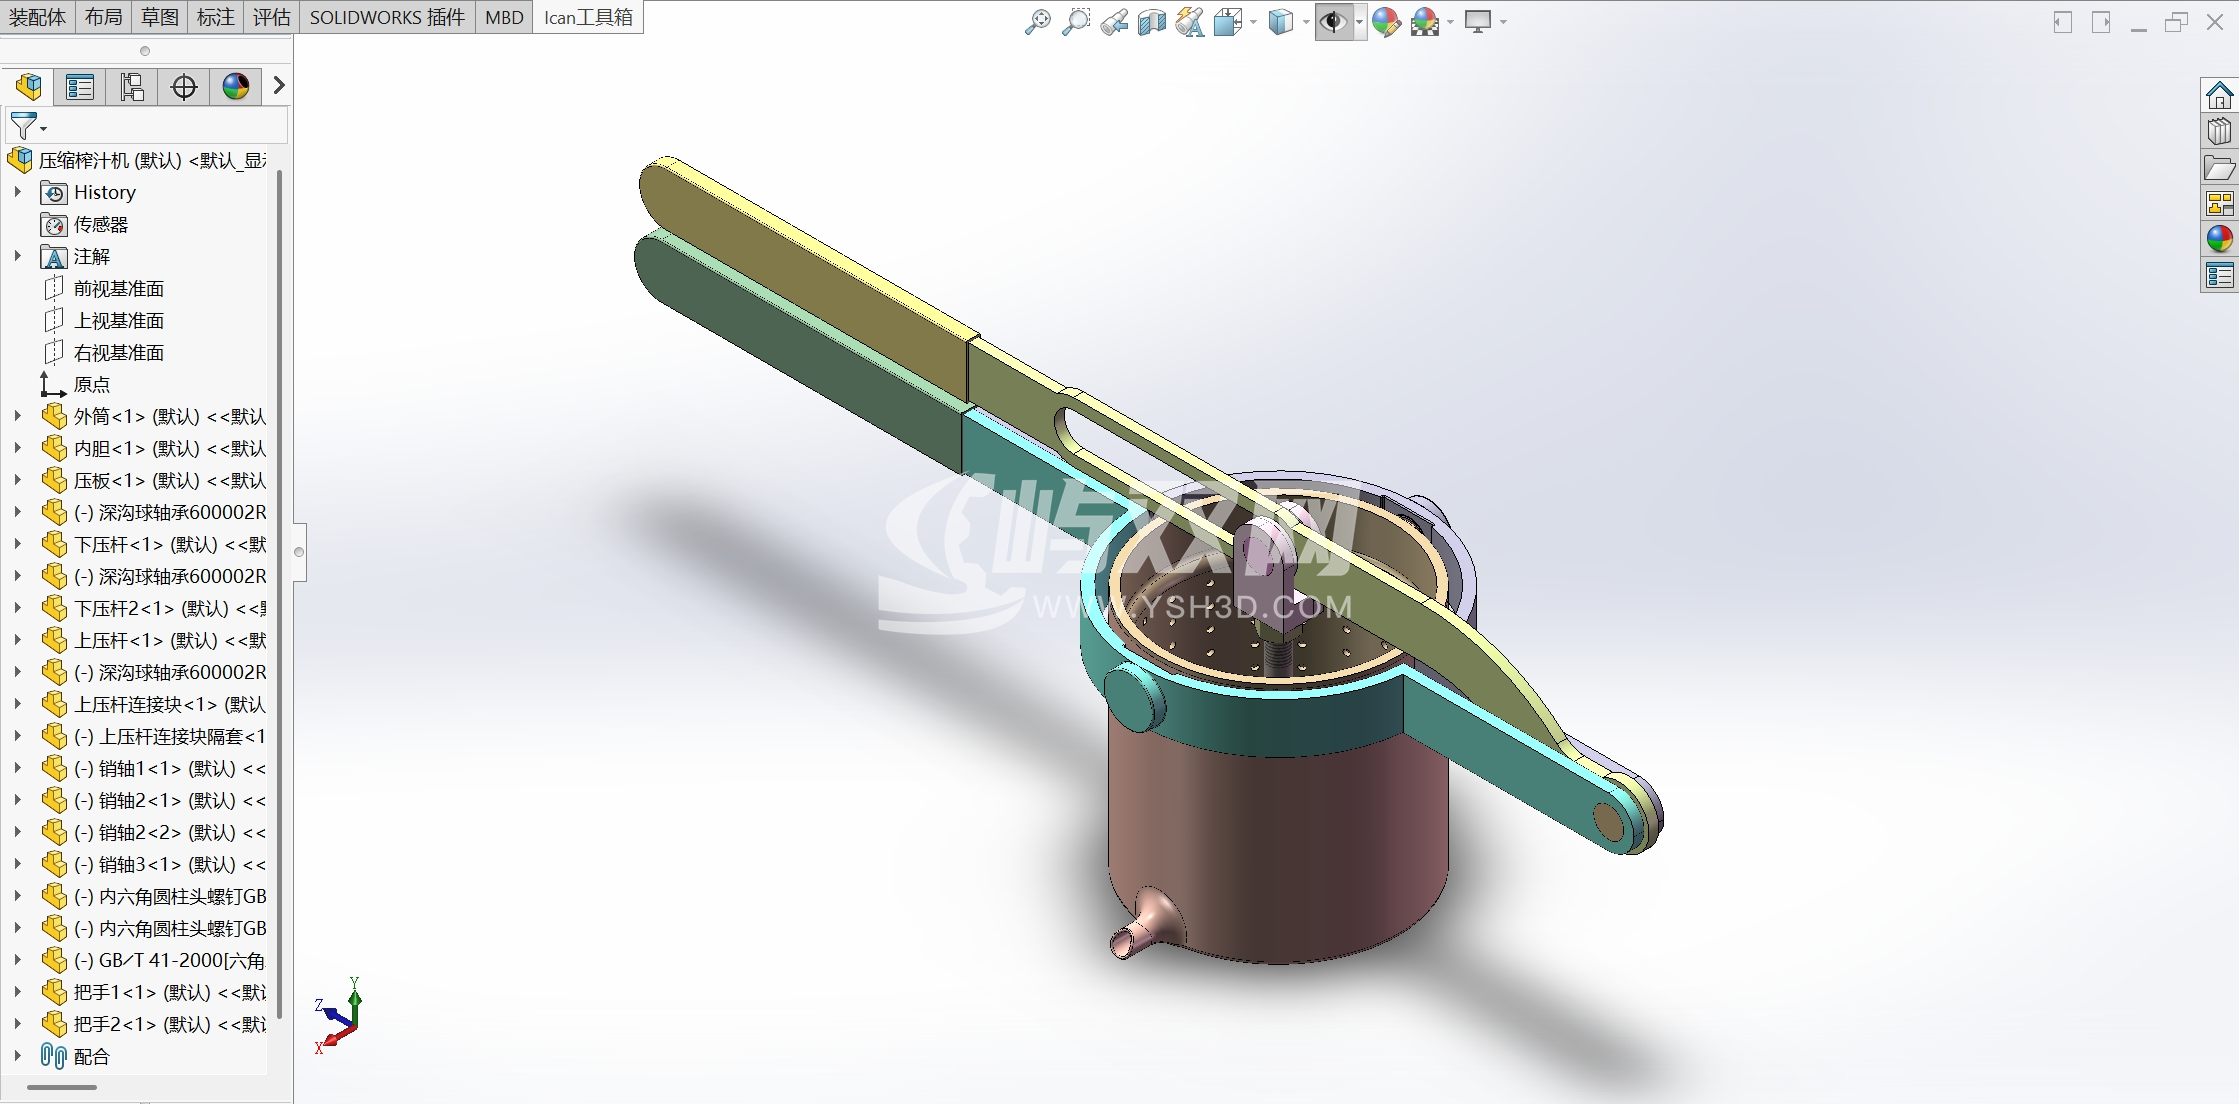Click the Design Library icon in task pane
This screenshot has width=2239, height=1104.
coord(2219,132)
